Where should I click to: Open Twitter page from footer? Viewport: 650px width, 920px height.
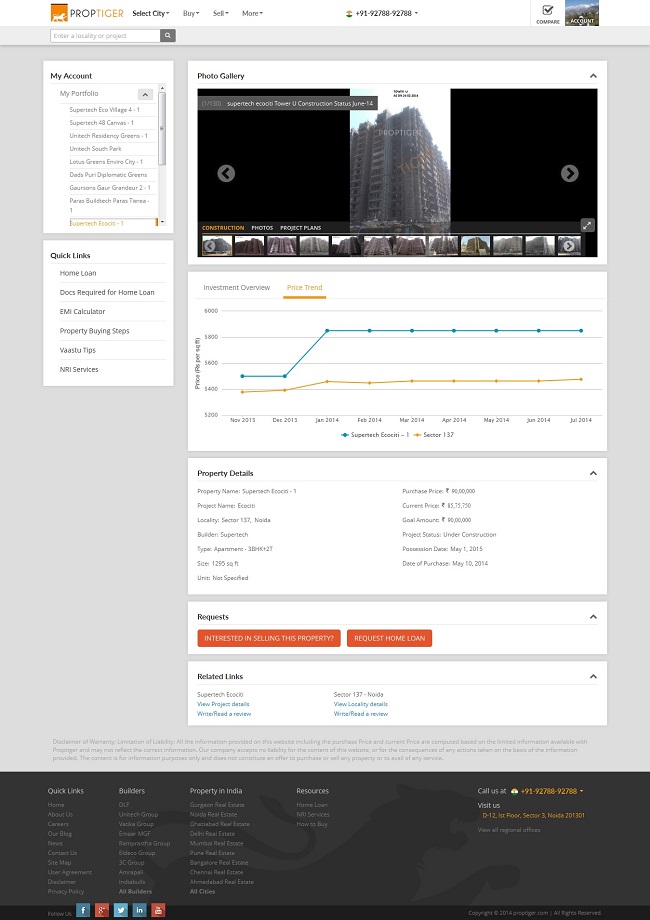pyautogui.click(x=121, y=910)
